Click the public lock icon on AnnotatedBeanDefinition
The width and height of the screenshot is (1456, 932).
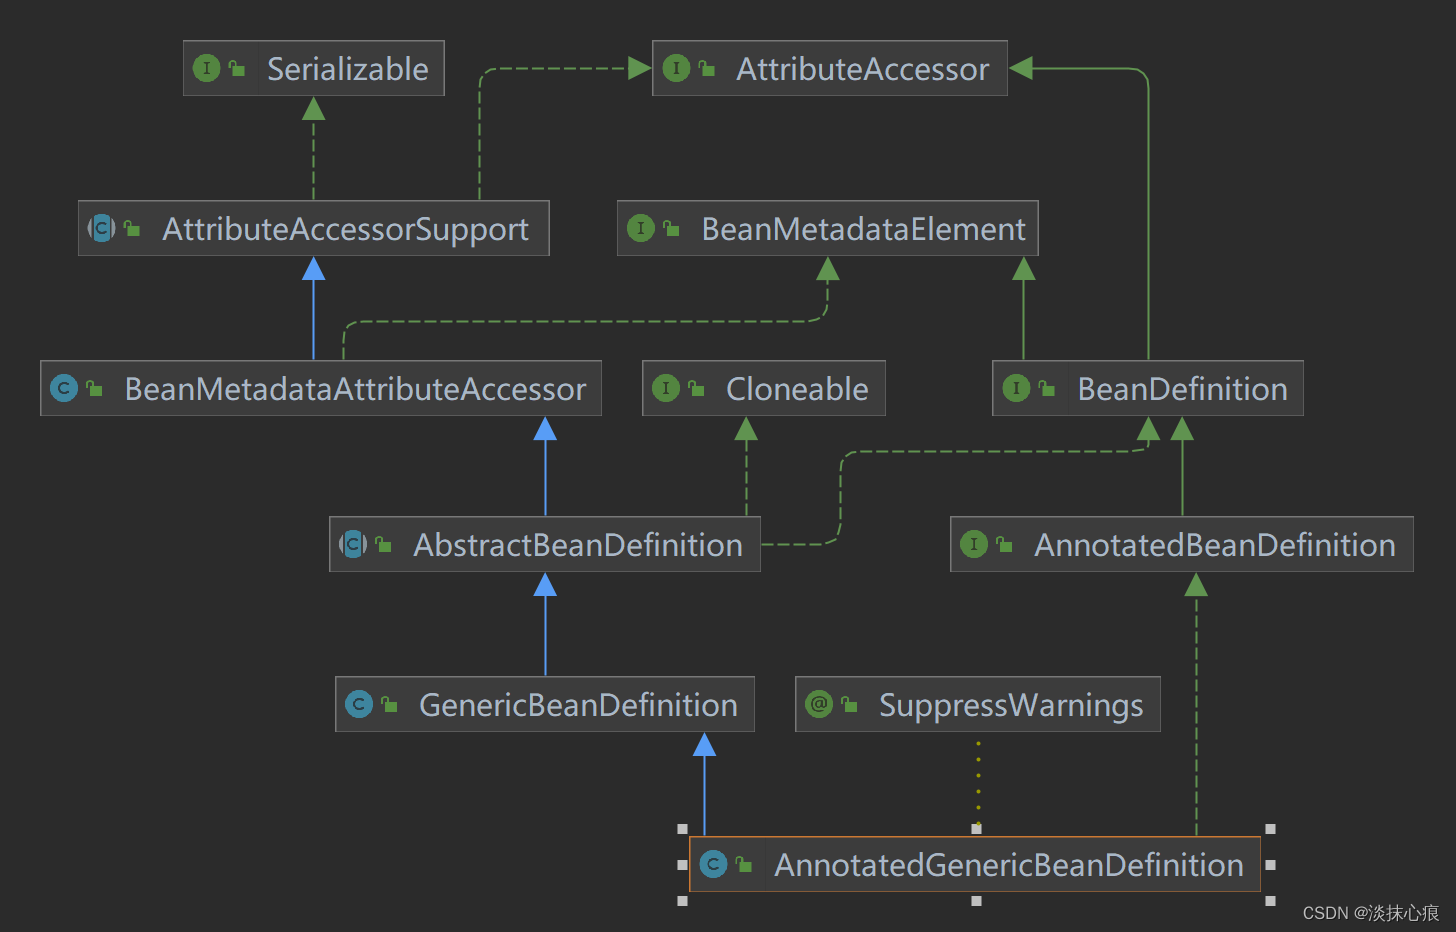tap(1005, 544)
